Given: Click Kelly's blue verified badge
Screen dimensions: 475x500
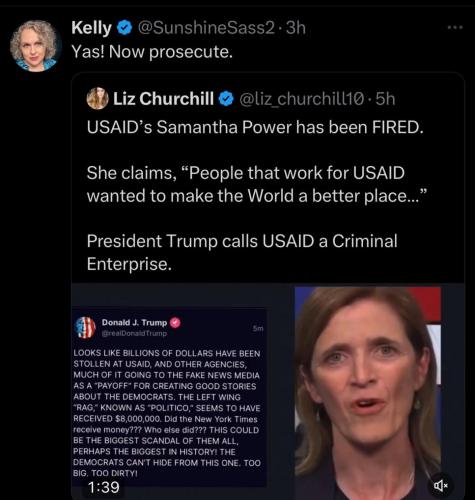Looking at the screenshot, I should 125,28.
